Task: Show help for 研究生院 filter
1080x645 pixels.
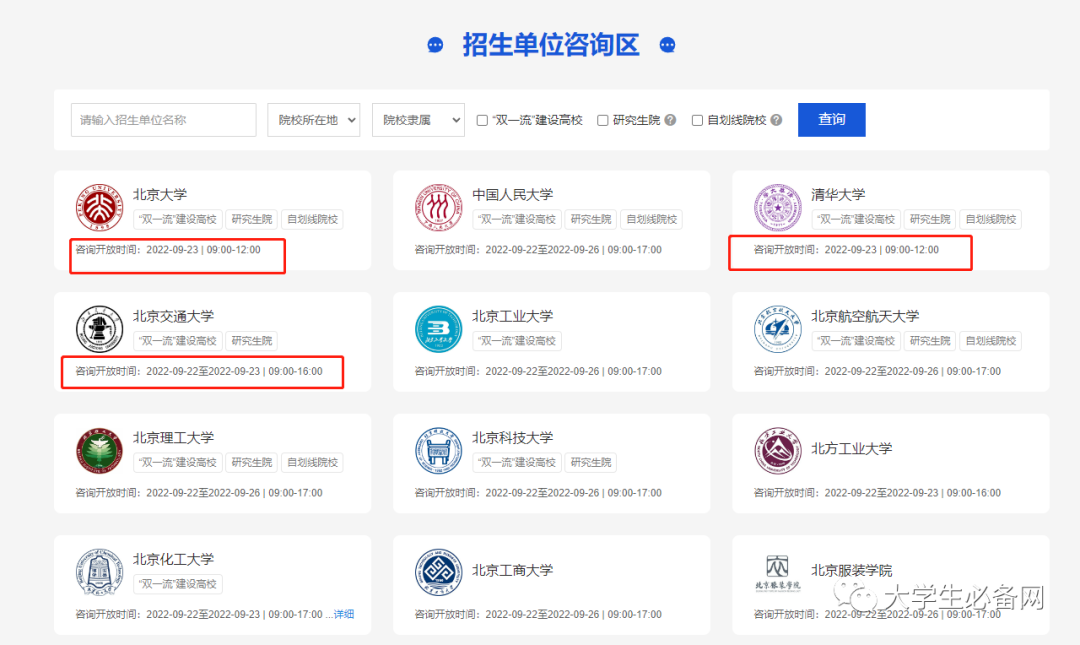Action: (670, 120)
